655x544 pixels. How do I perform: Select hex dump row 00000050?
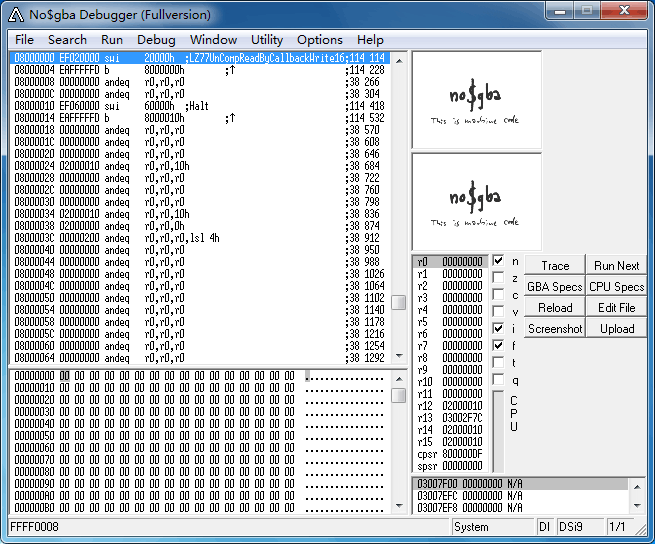coord(200,436)
